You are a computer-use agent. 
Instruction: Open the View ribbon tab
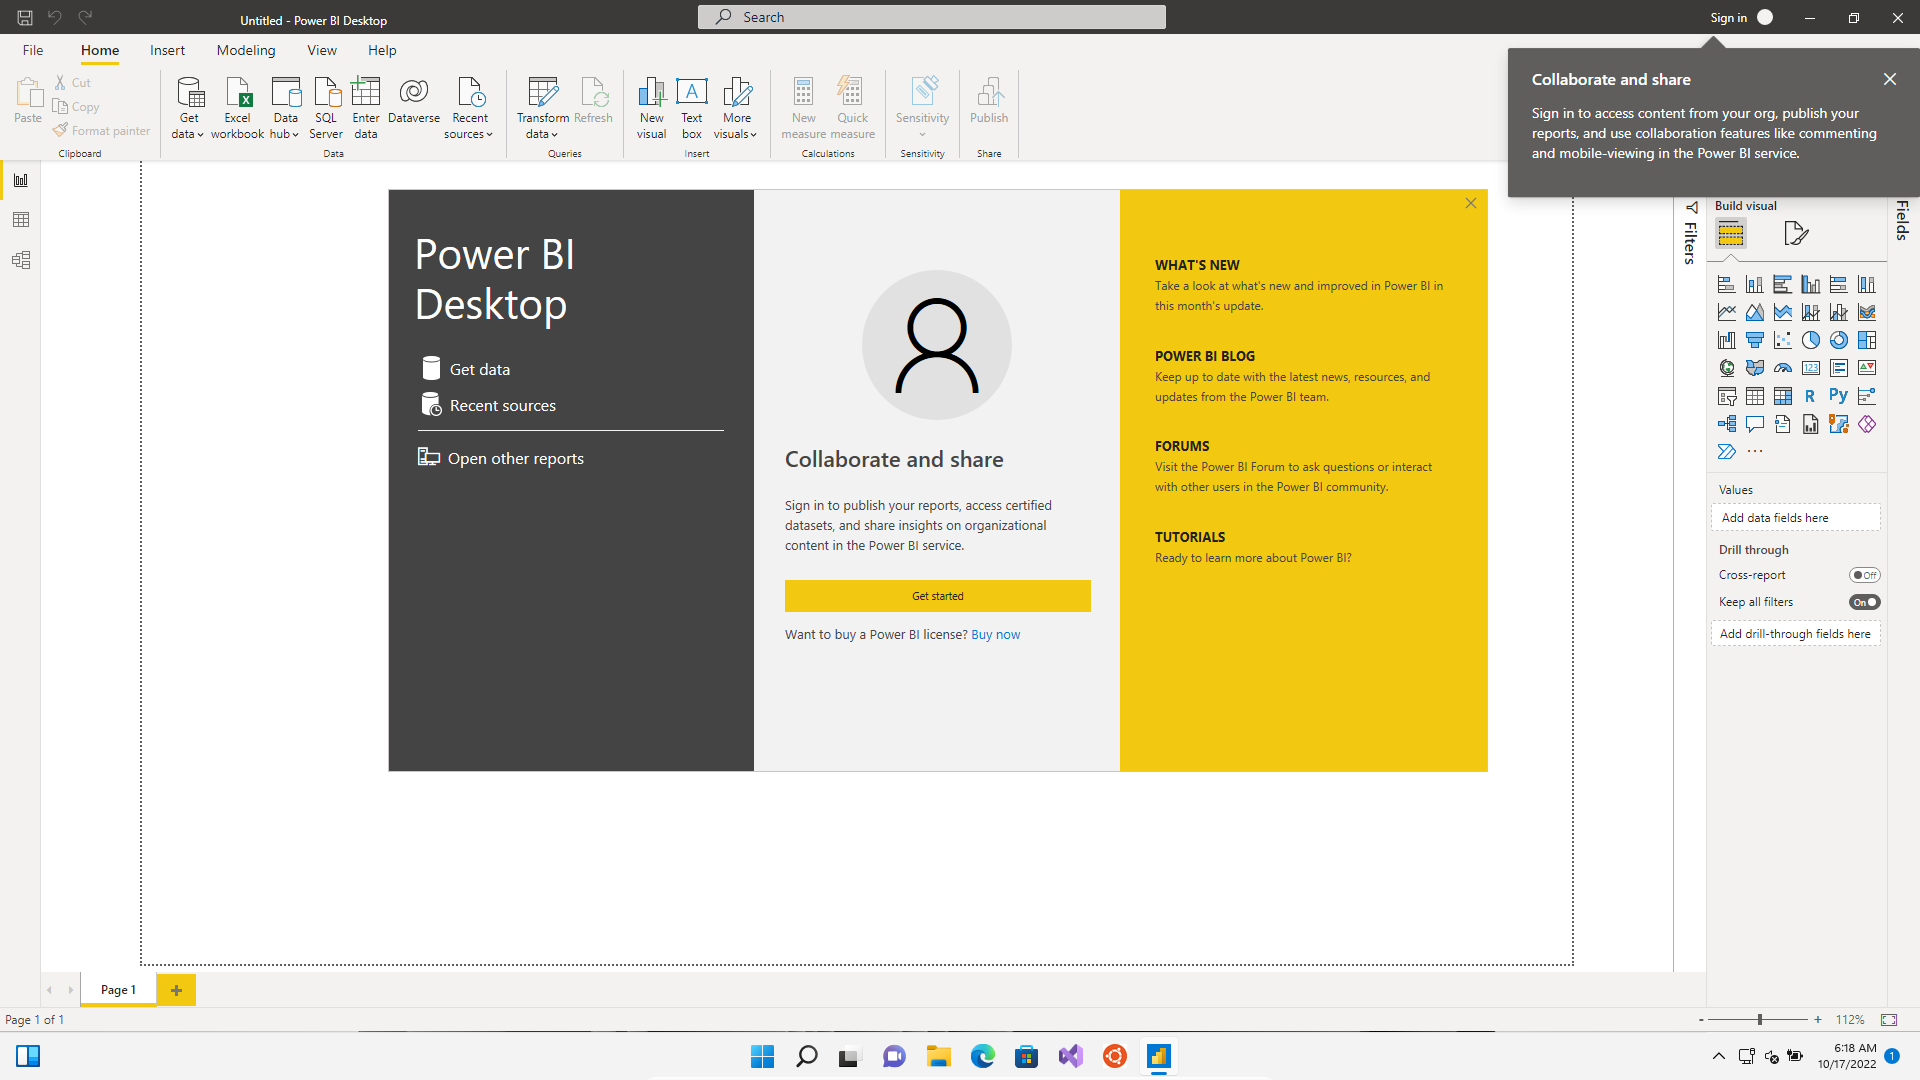(320, 50)
